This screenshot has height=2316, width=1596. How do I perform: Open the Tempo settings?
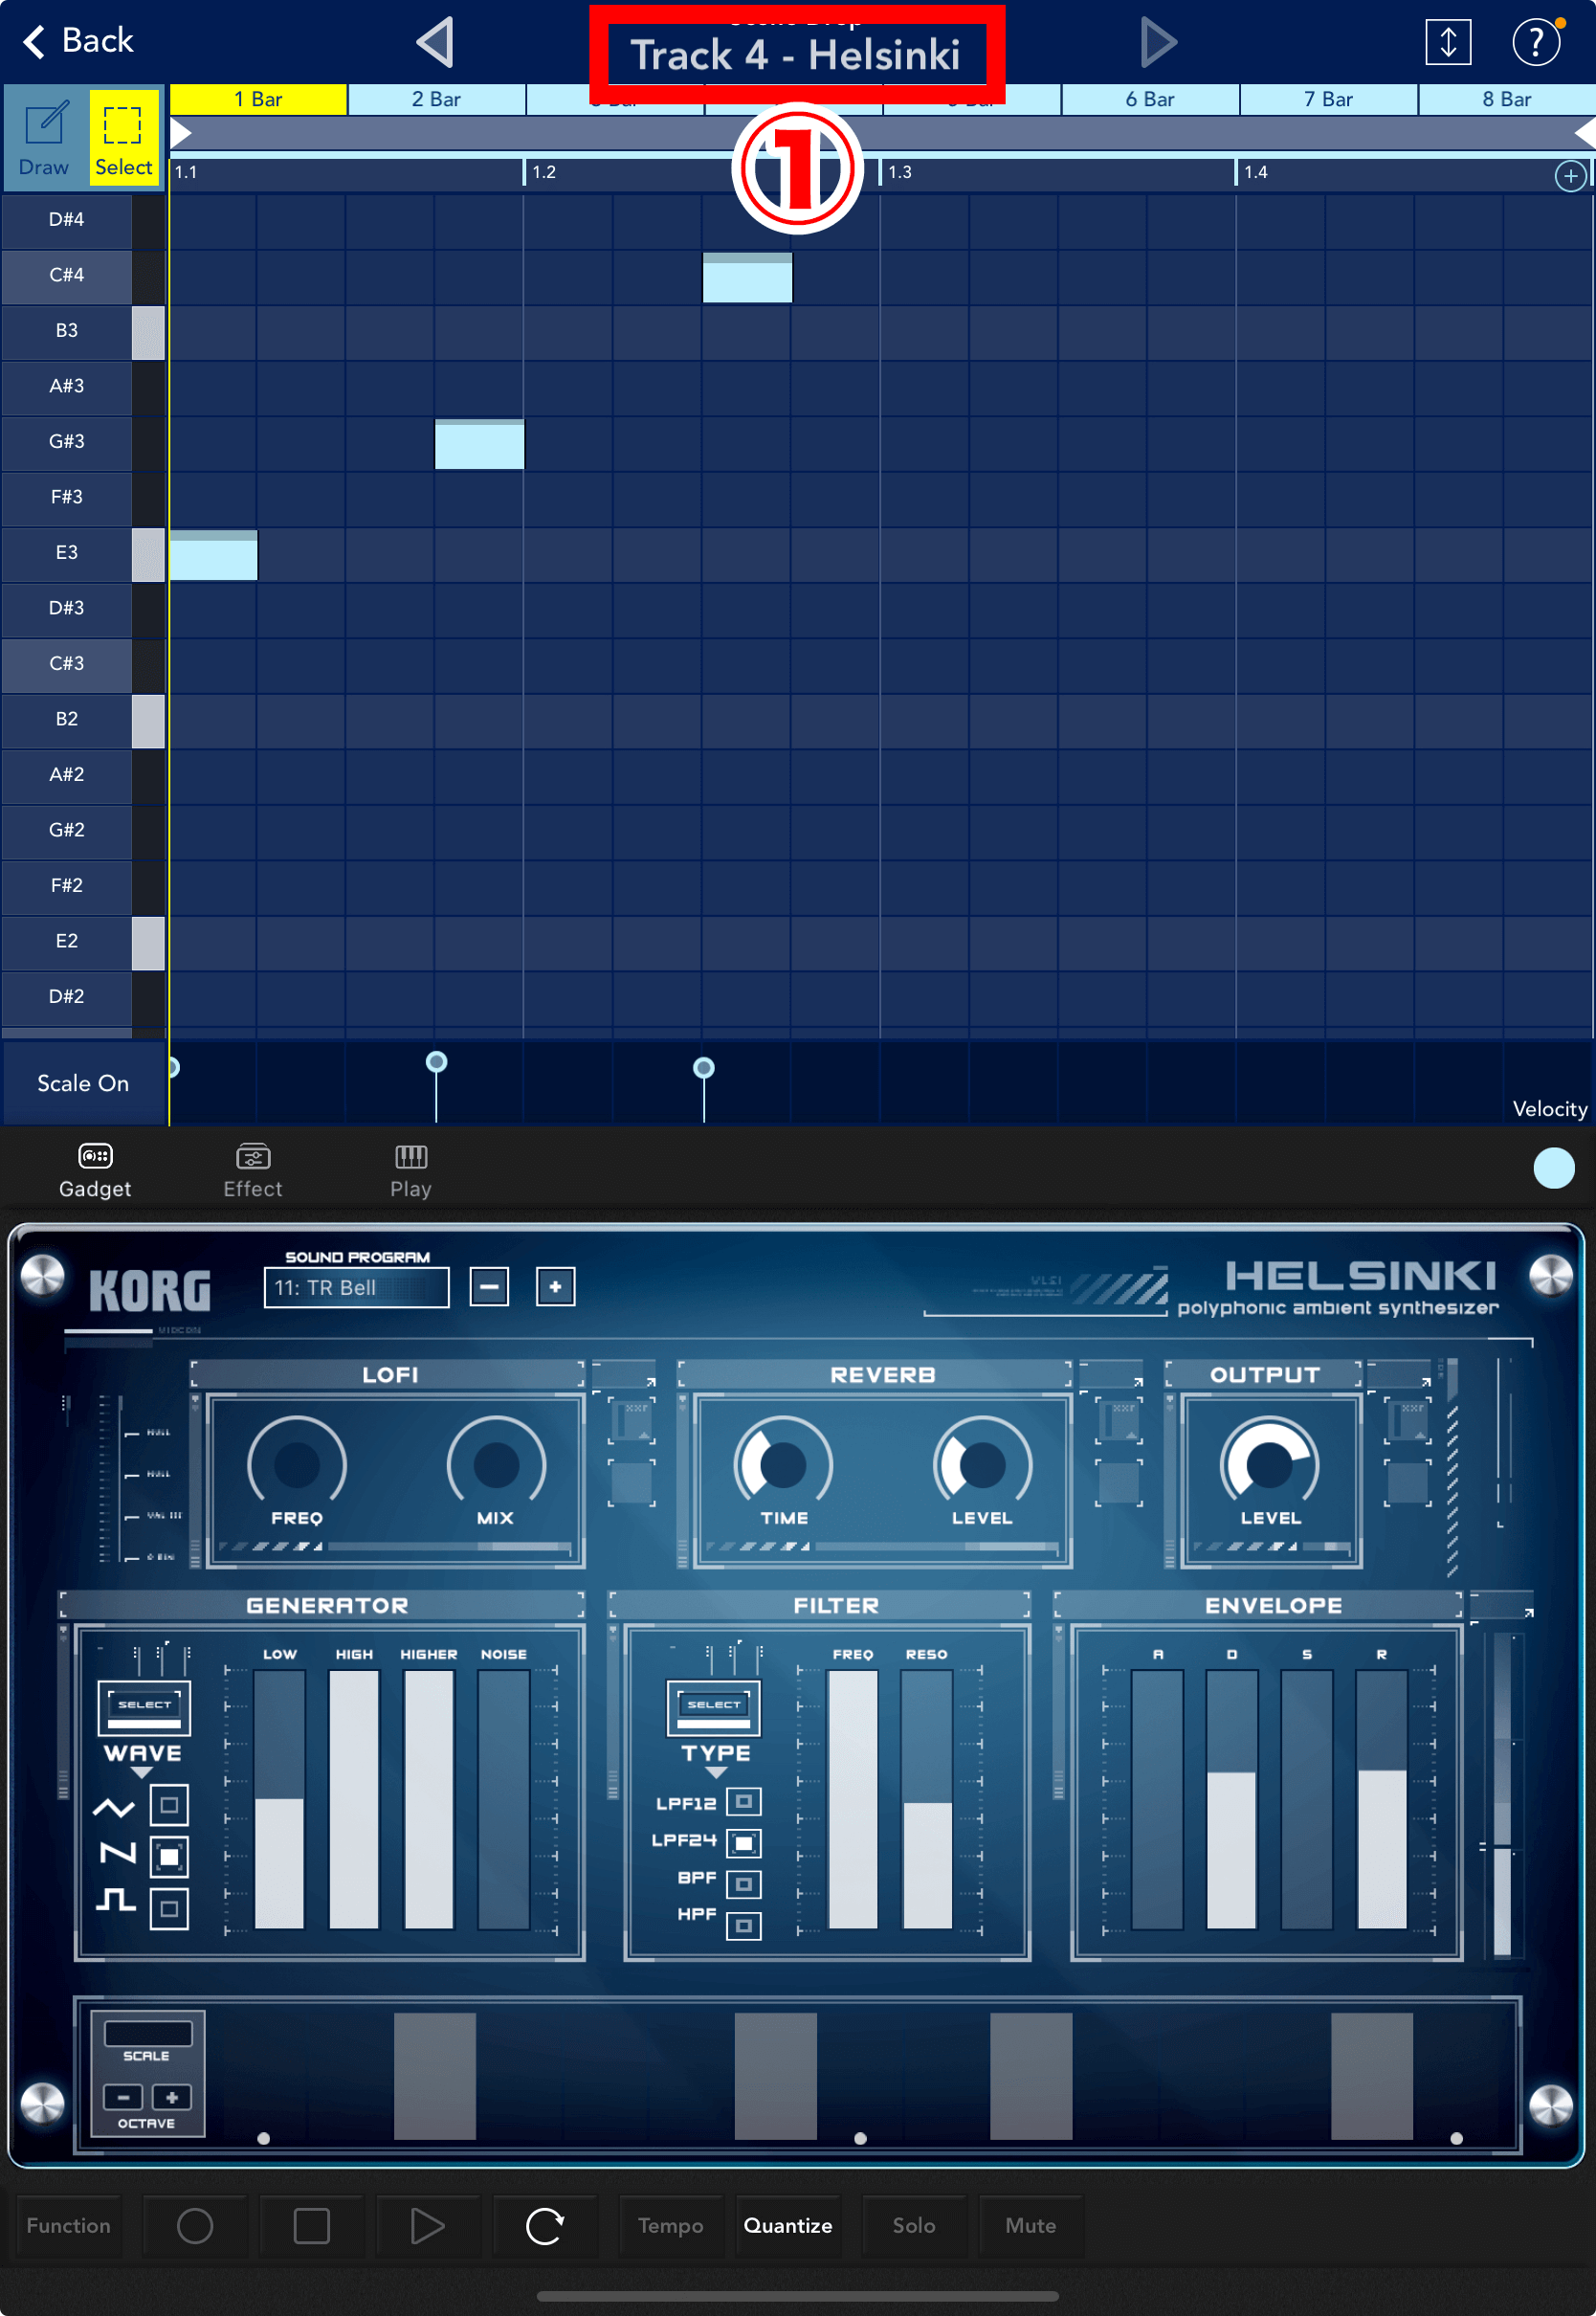[670, 2225]
